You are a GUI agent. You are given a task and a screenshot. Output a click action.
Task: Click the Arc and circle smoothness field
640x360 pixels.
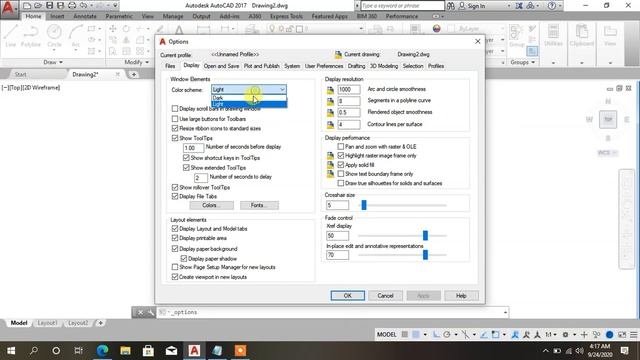pyautogui.click(x=349, y=89)
